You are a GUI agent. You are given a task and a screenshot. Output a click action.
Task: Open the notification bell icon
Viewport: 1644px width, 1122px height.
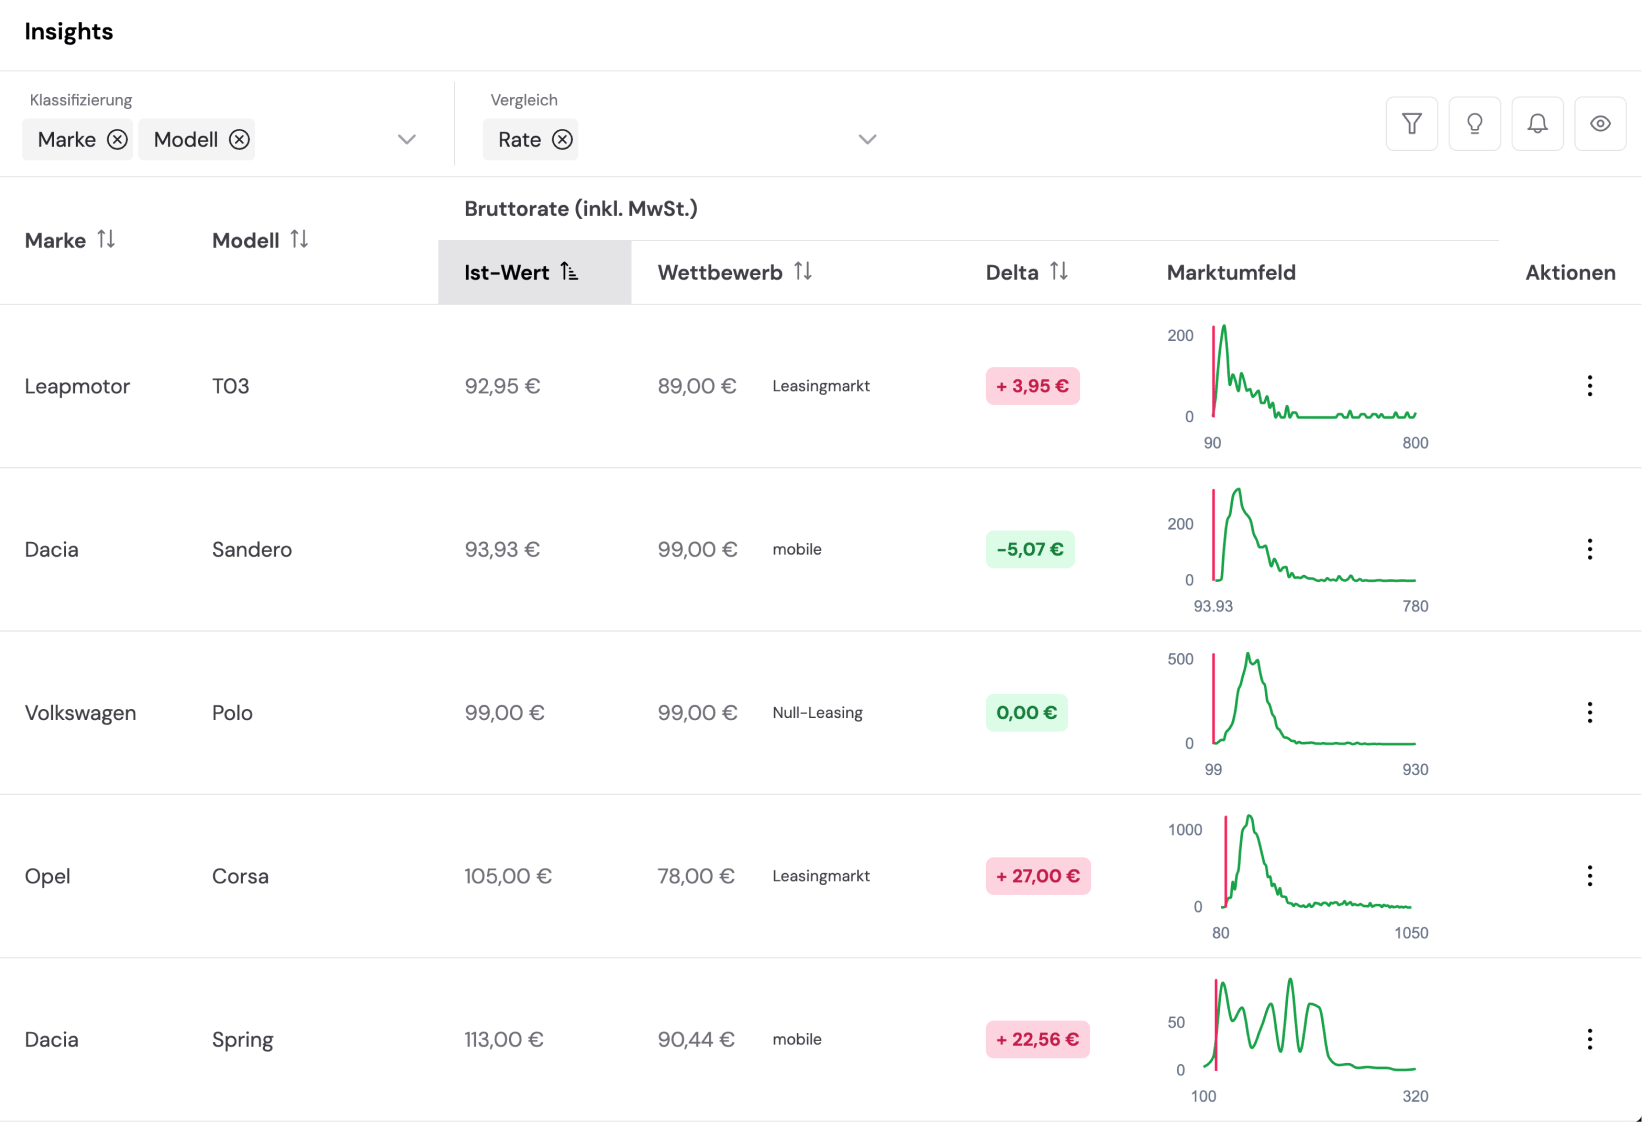(x=1537, y=124)
